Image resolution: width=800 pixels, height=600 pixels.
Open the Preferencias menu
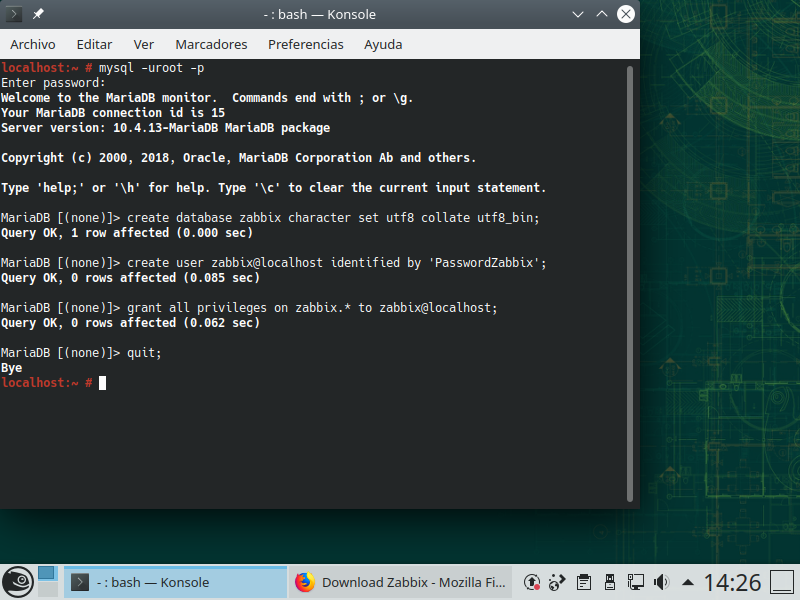(x=306, y=44)
